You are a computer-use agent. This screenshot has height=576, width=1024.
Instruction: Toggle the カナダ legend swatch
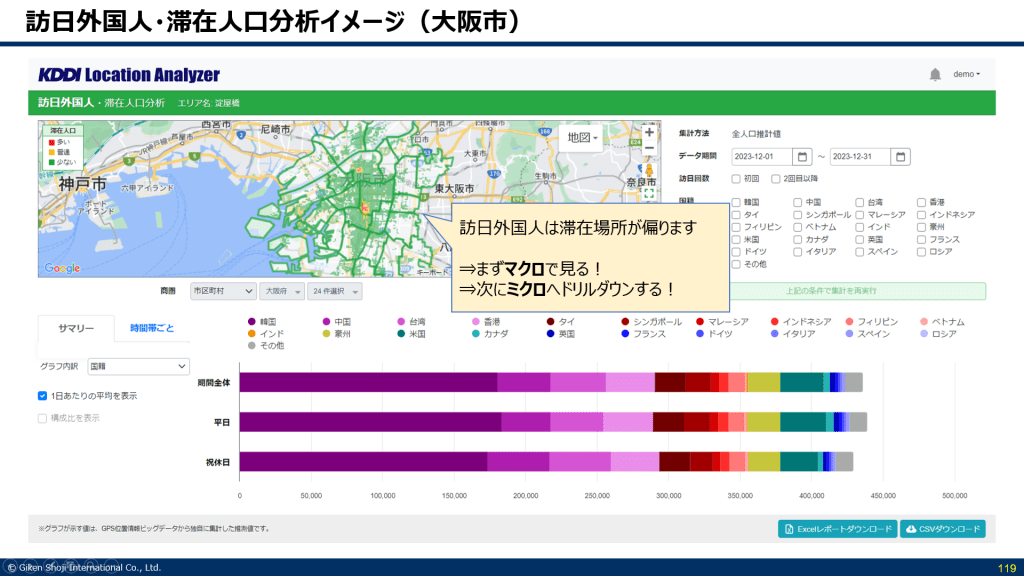(x=476, y=334)
